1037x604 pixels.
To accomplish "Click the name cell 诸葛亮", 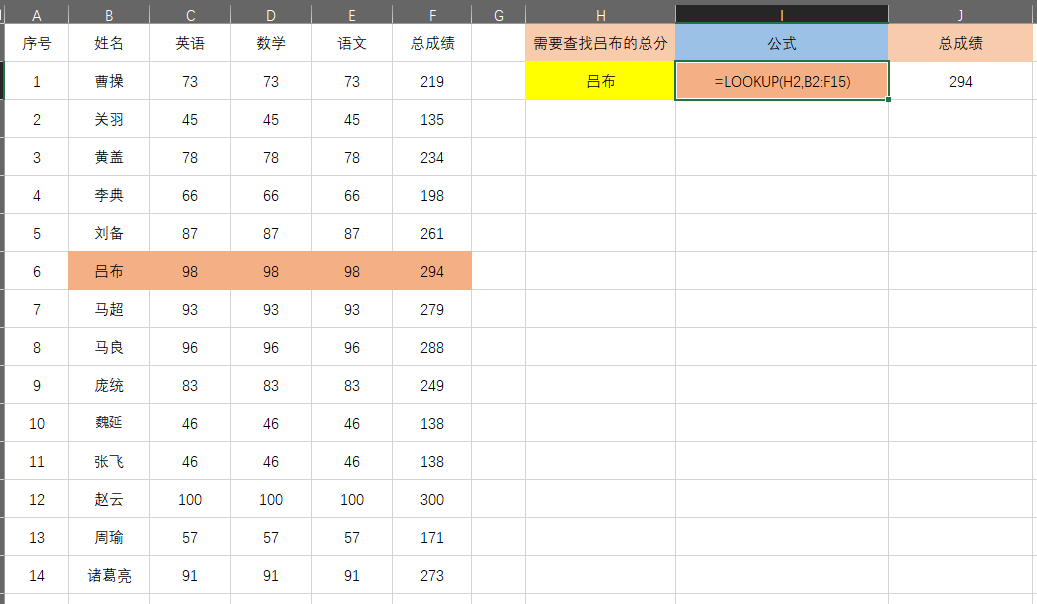I will (x=109, y=576).
